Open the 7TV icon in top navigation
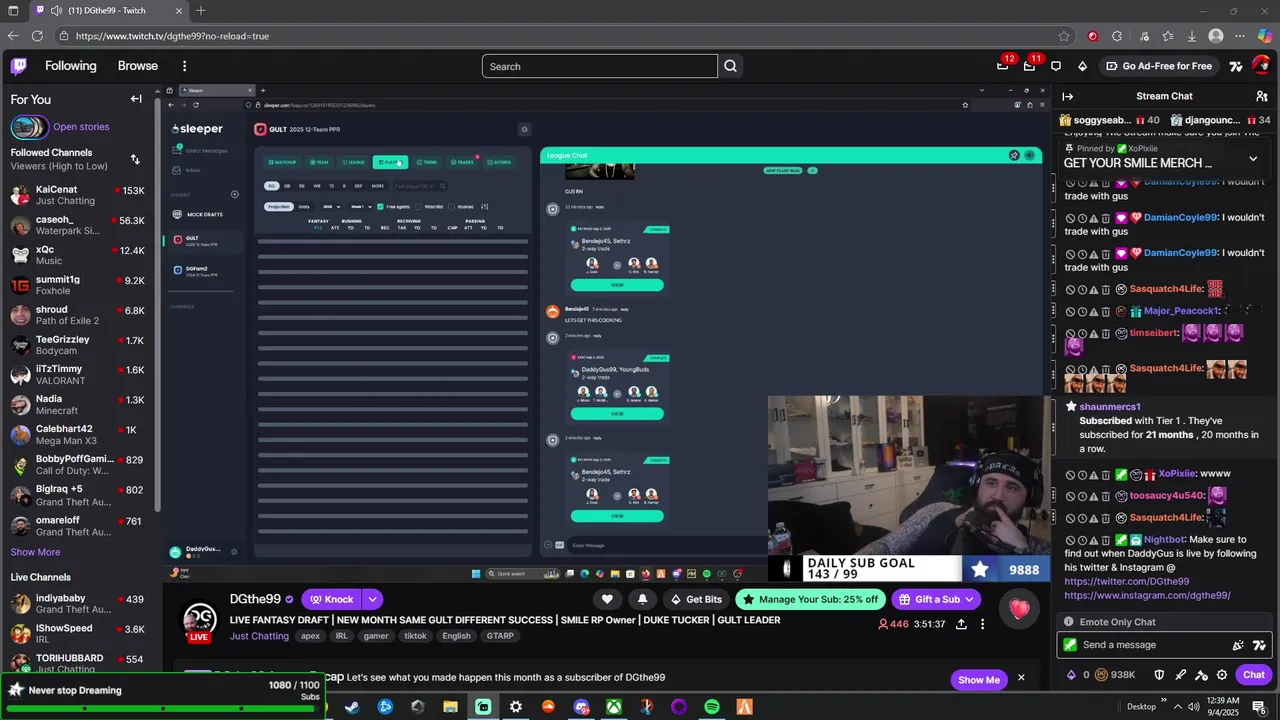Screen dimensions: 1280x720 (x=1236, y=66)
